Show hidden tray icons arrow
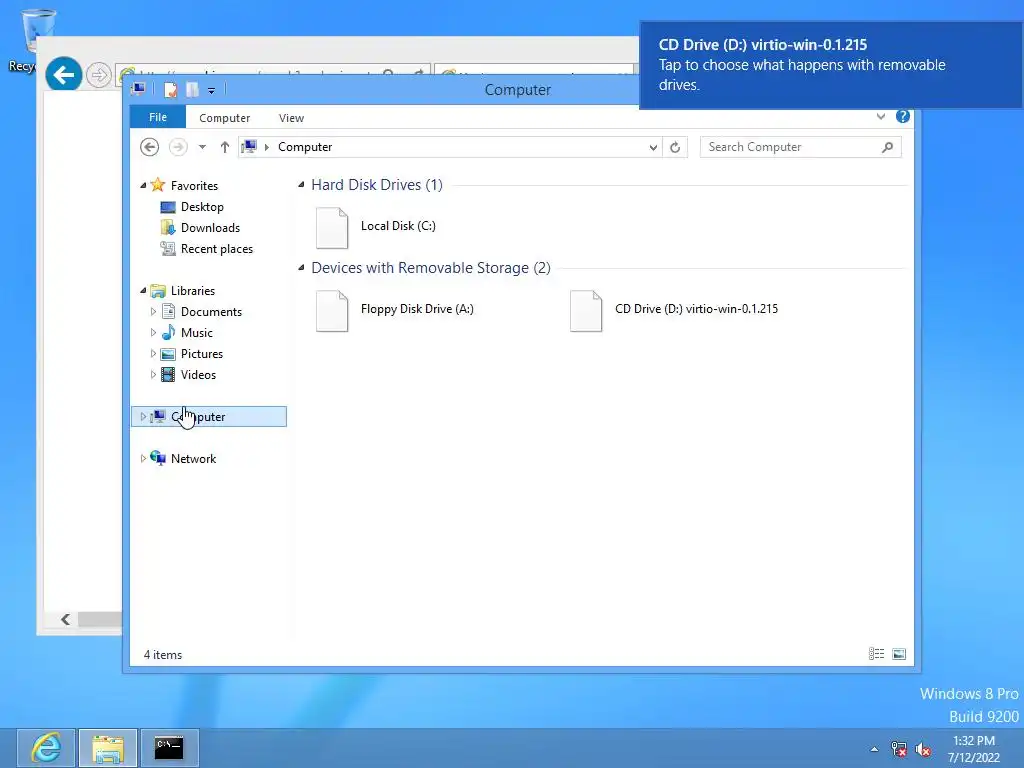Screen dimensions: 1024x768 point(874,749)
